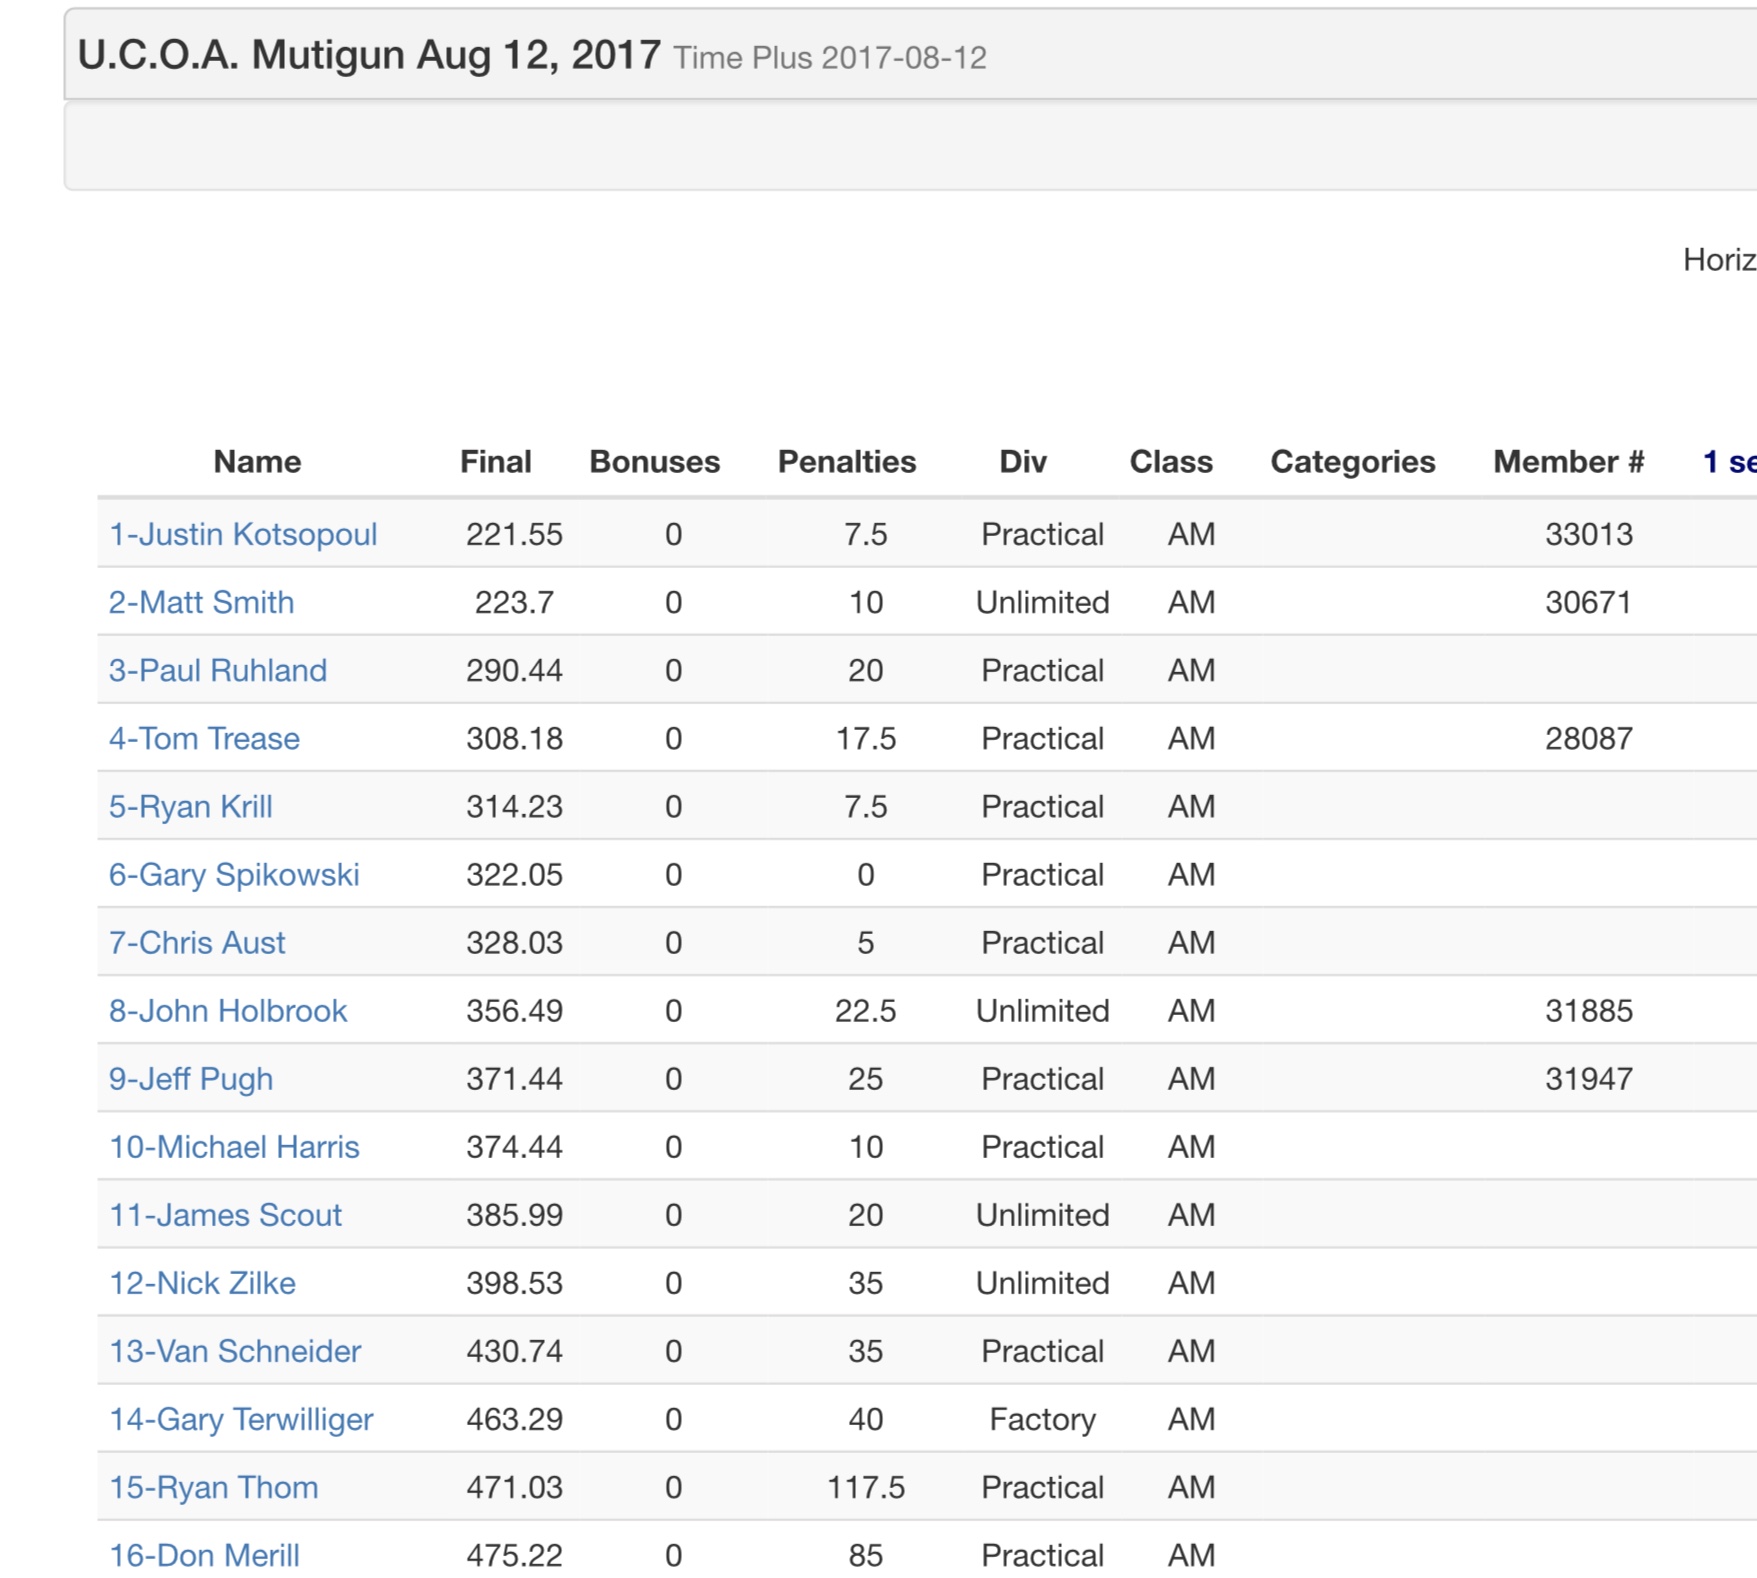Open competitor link 9-Jeff Pugh
This screenshot has width=1757, height=1578.
(191, 1079)
